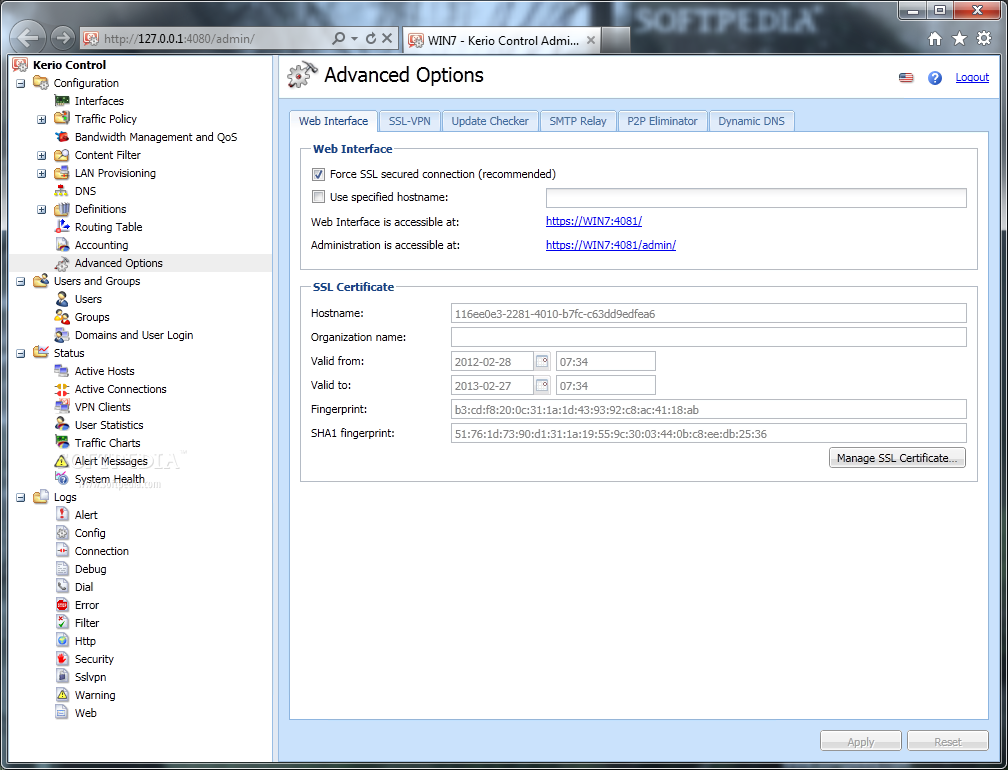Open the Debug log entry
Screen dimensions: 1008x770
click(91, 569)
